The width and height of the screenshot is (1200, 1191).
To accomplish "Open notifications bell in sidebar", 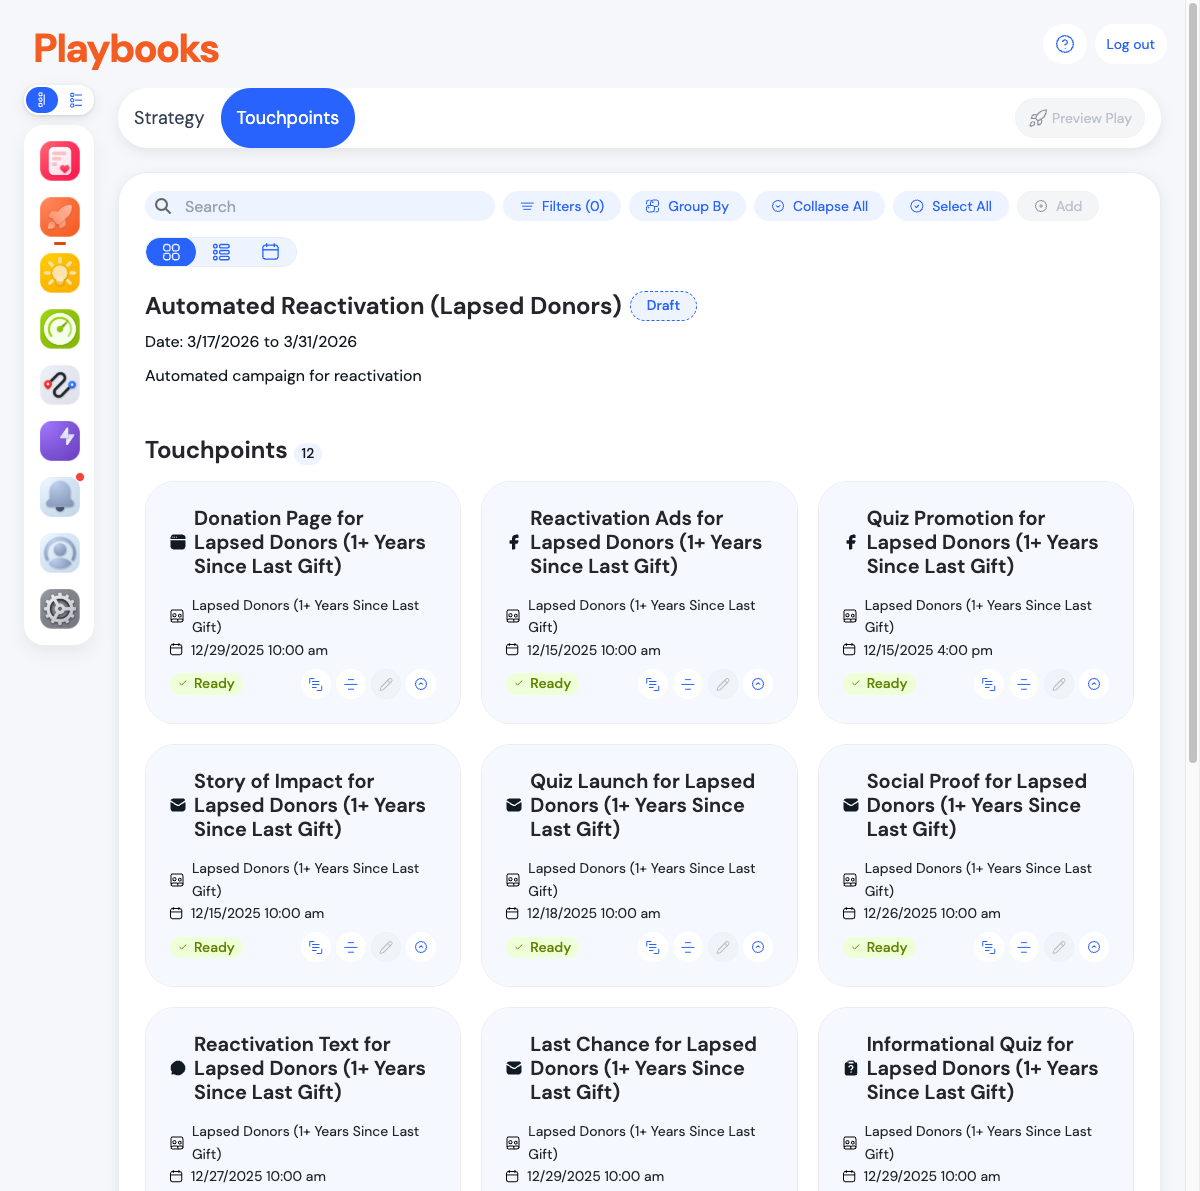I will pos(60,497).
